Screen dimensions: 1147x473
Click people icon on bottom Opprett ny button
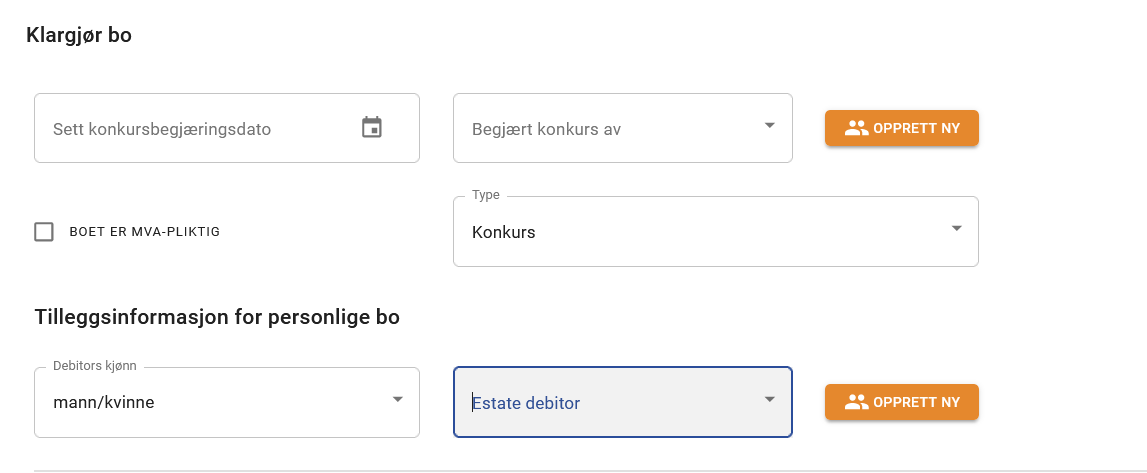coord(857,402)
